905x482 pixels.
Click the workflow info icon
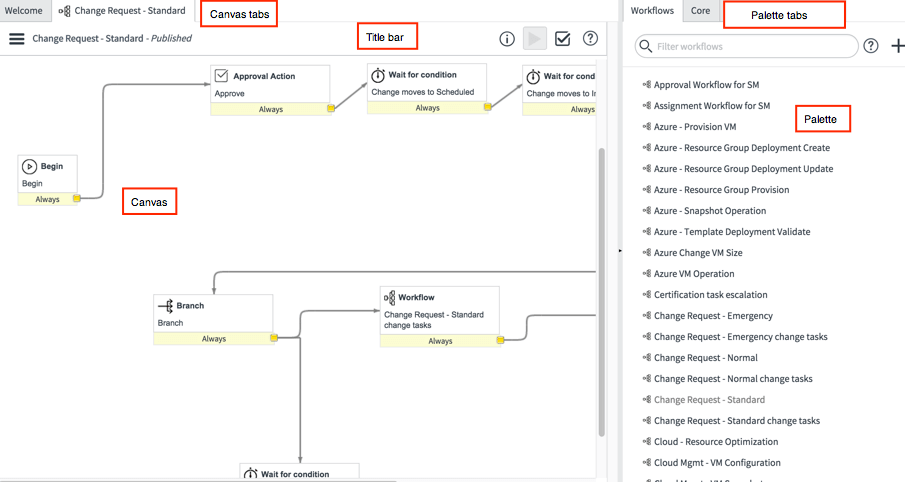pyautogui.click(x=507, y=39)
